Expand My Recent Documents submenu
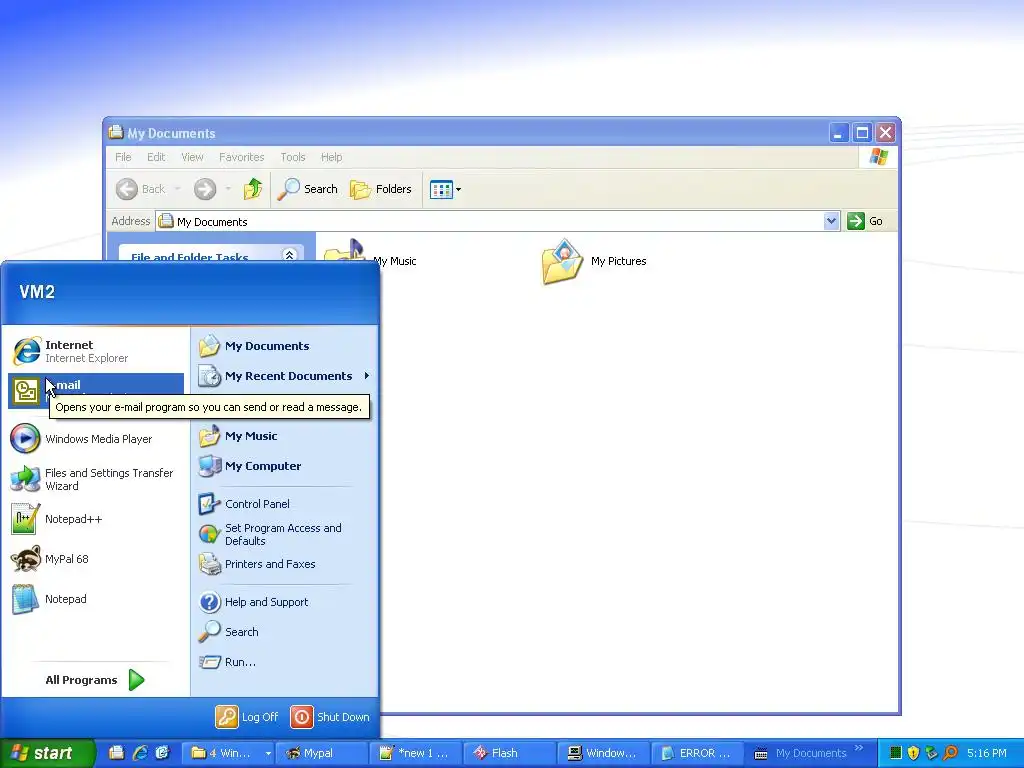Image resolution: width=1024 pixels, height=768 pixels. [x=285, y=376]
